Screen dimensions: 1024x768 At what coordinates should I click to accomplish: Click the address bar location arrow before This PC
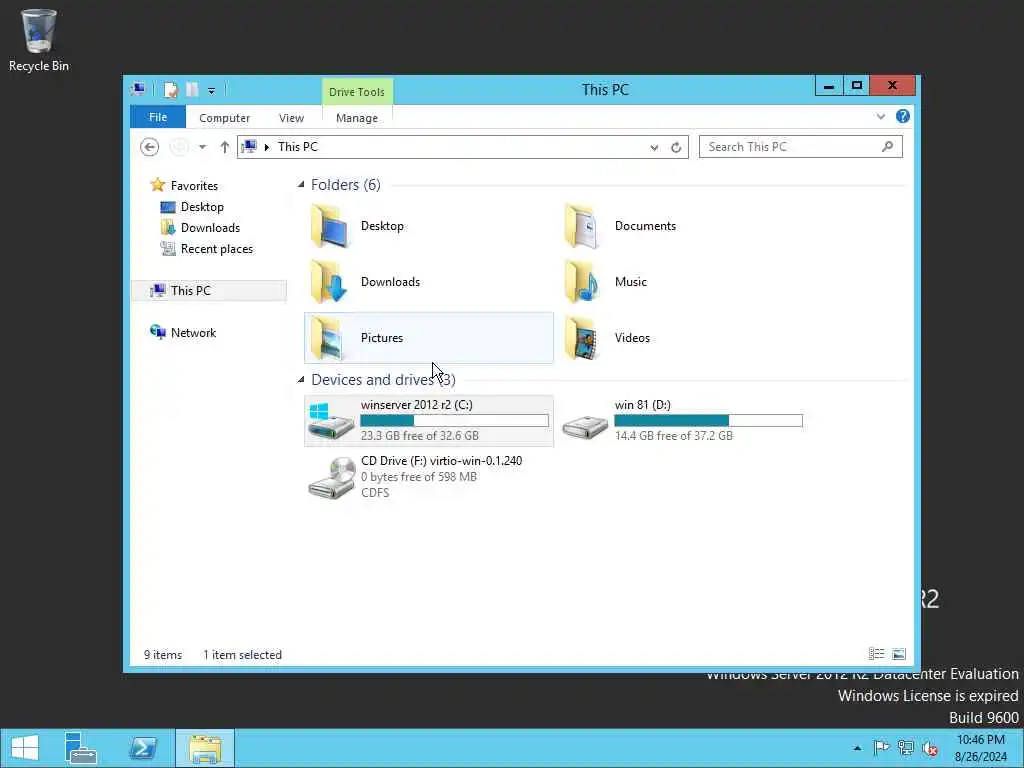[x=266, y=147]
